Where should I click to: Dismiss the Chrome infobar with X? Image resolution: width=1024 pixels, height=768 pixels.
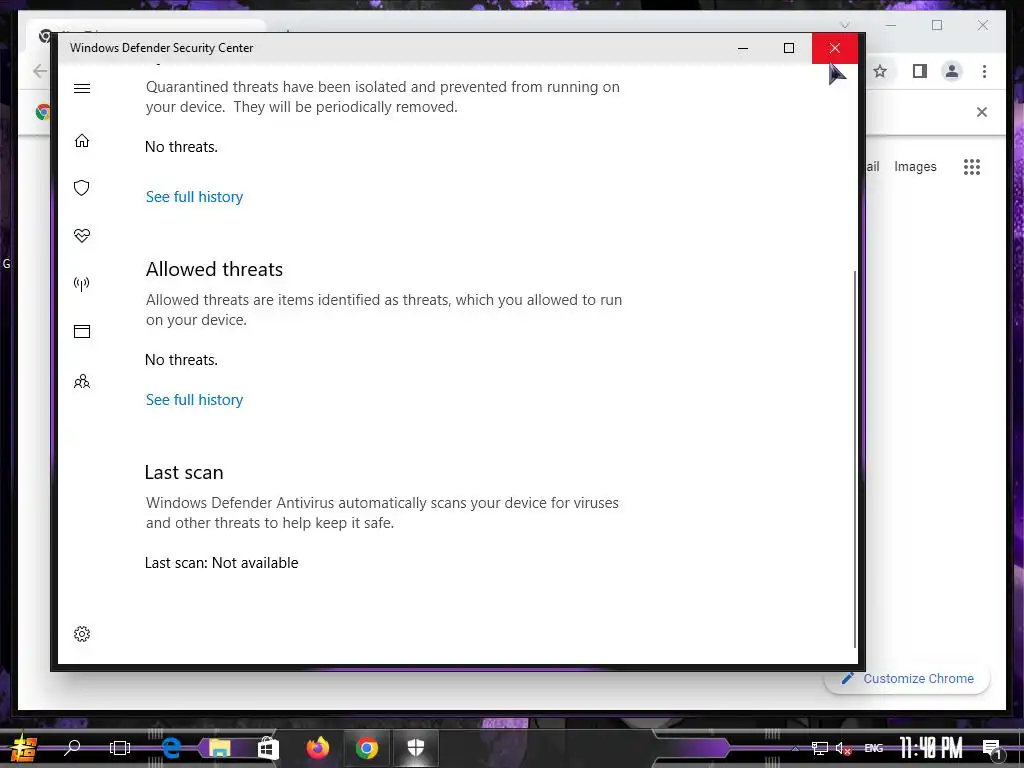pos(982,112)
